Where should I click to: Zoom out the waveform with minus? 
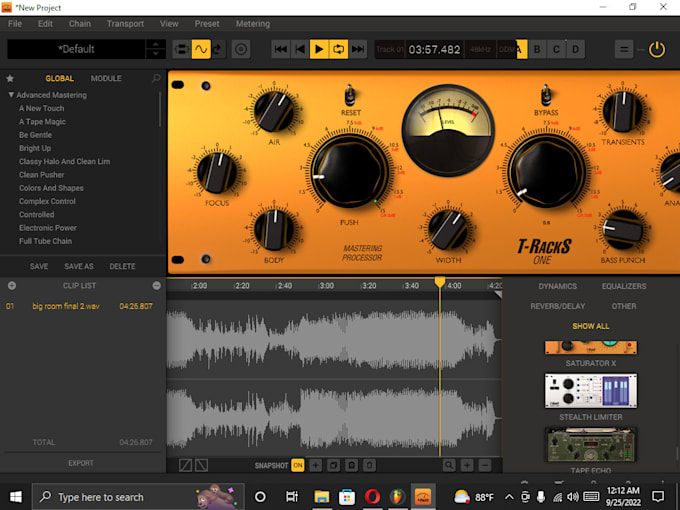(485, 465)
